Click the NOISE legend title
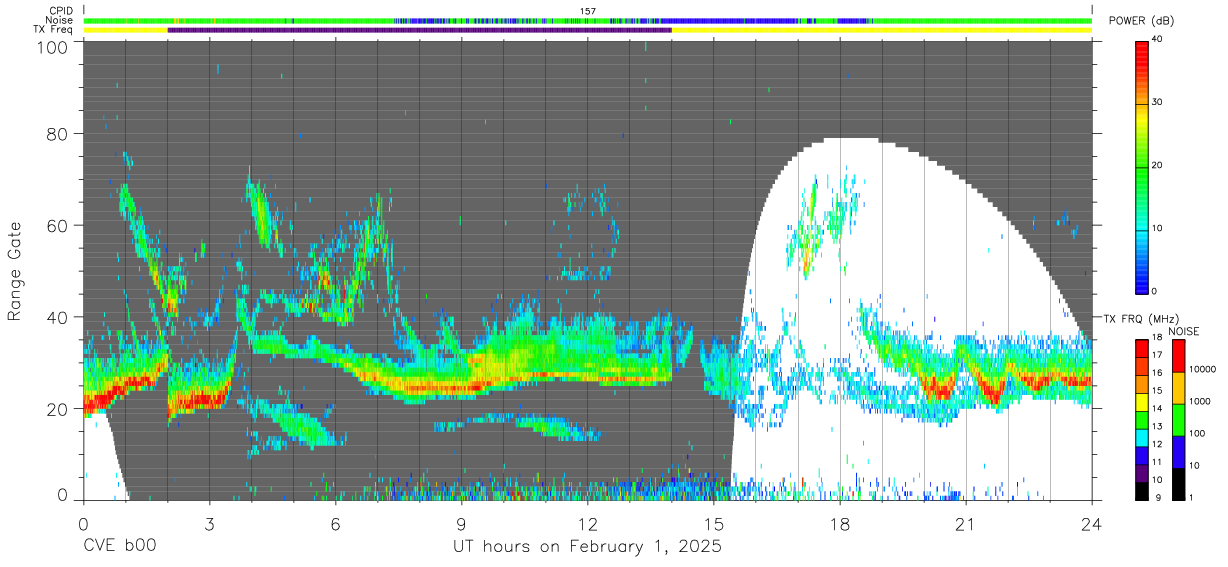The height and width of the screenshot is (567, 1228). tap(1186, 331)
